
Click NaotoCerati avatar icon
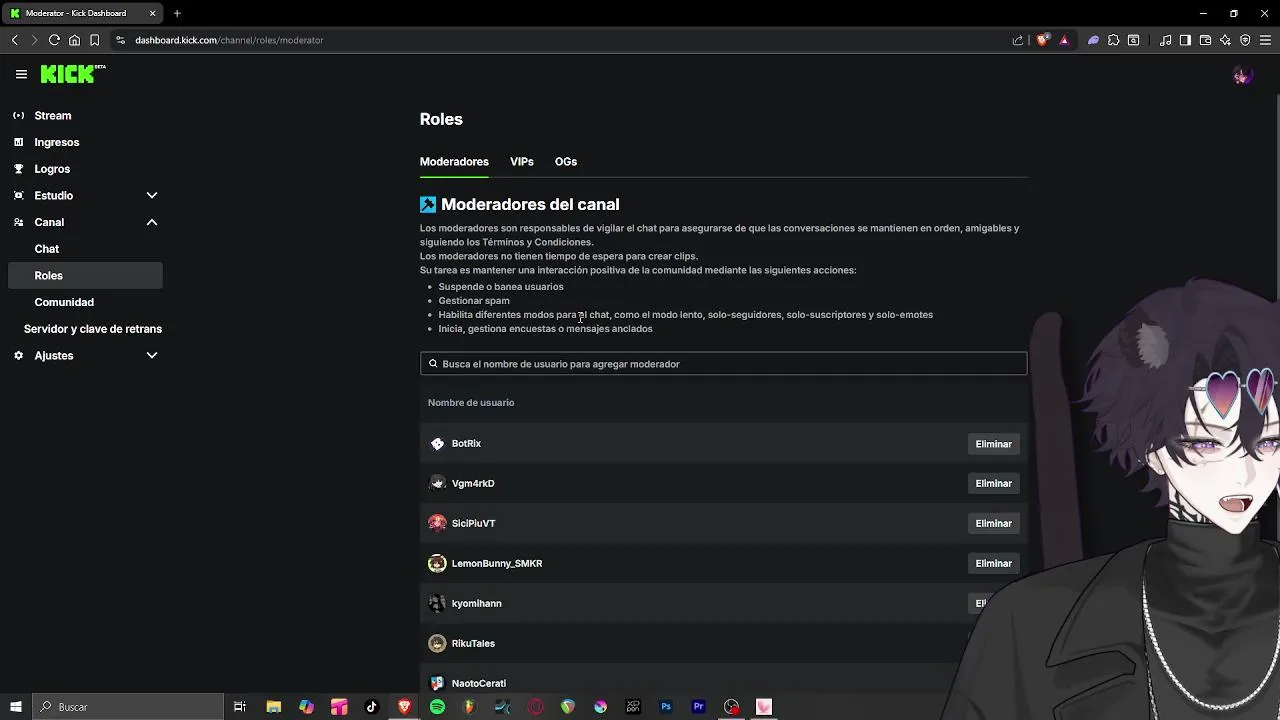[437, 683]
